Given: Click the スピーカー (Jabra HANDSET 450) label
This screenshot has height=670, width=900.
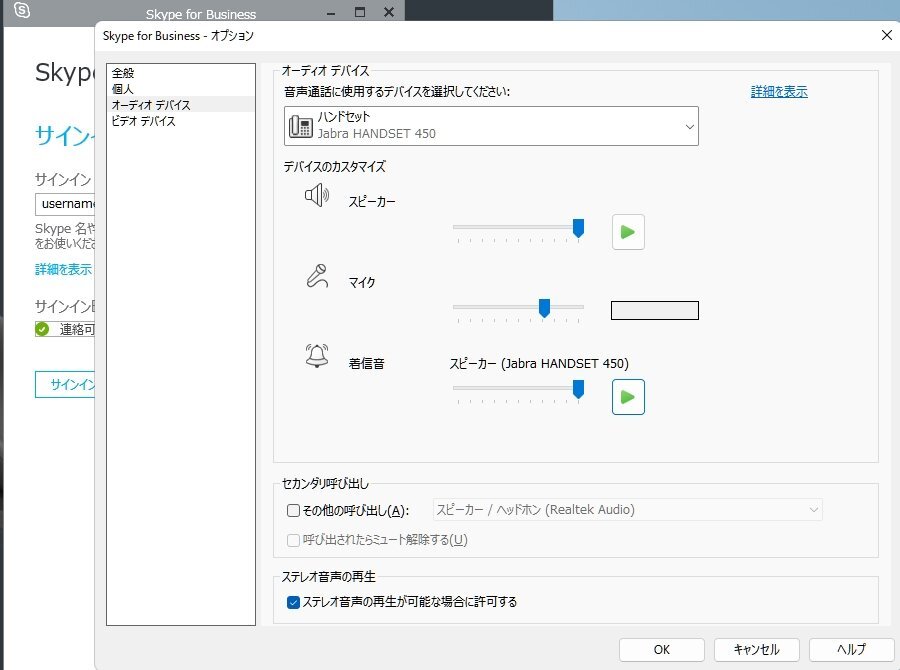Looking at the screenshot, I should (x=539, y=363).
